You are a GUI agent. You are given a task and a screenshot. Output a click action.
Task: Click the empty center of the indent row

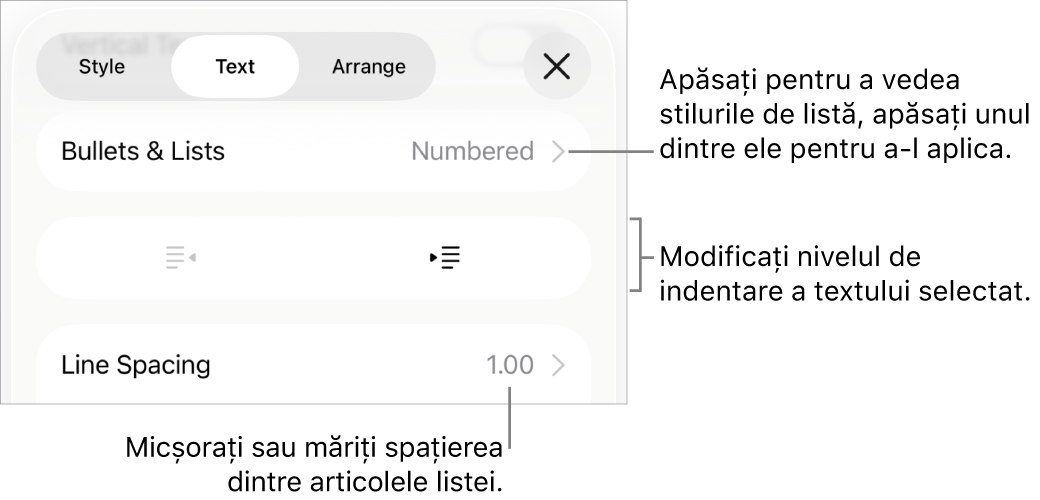point(313,258)
